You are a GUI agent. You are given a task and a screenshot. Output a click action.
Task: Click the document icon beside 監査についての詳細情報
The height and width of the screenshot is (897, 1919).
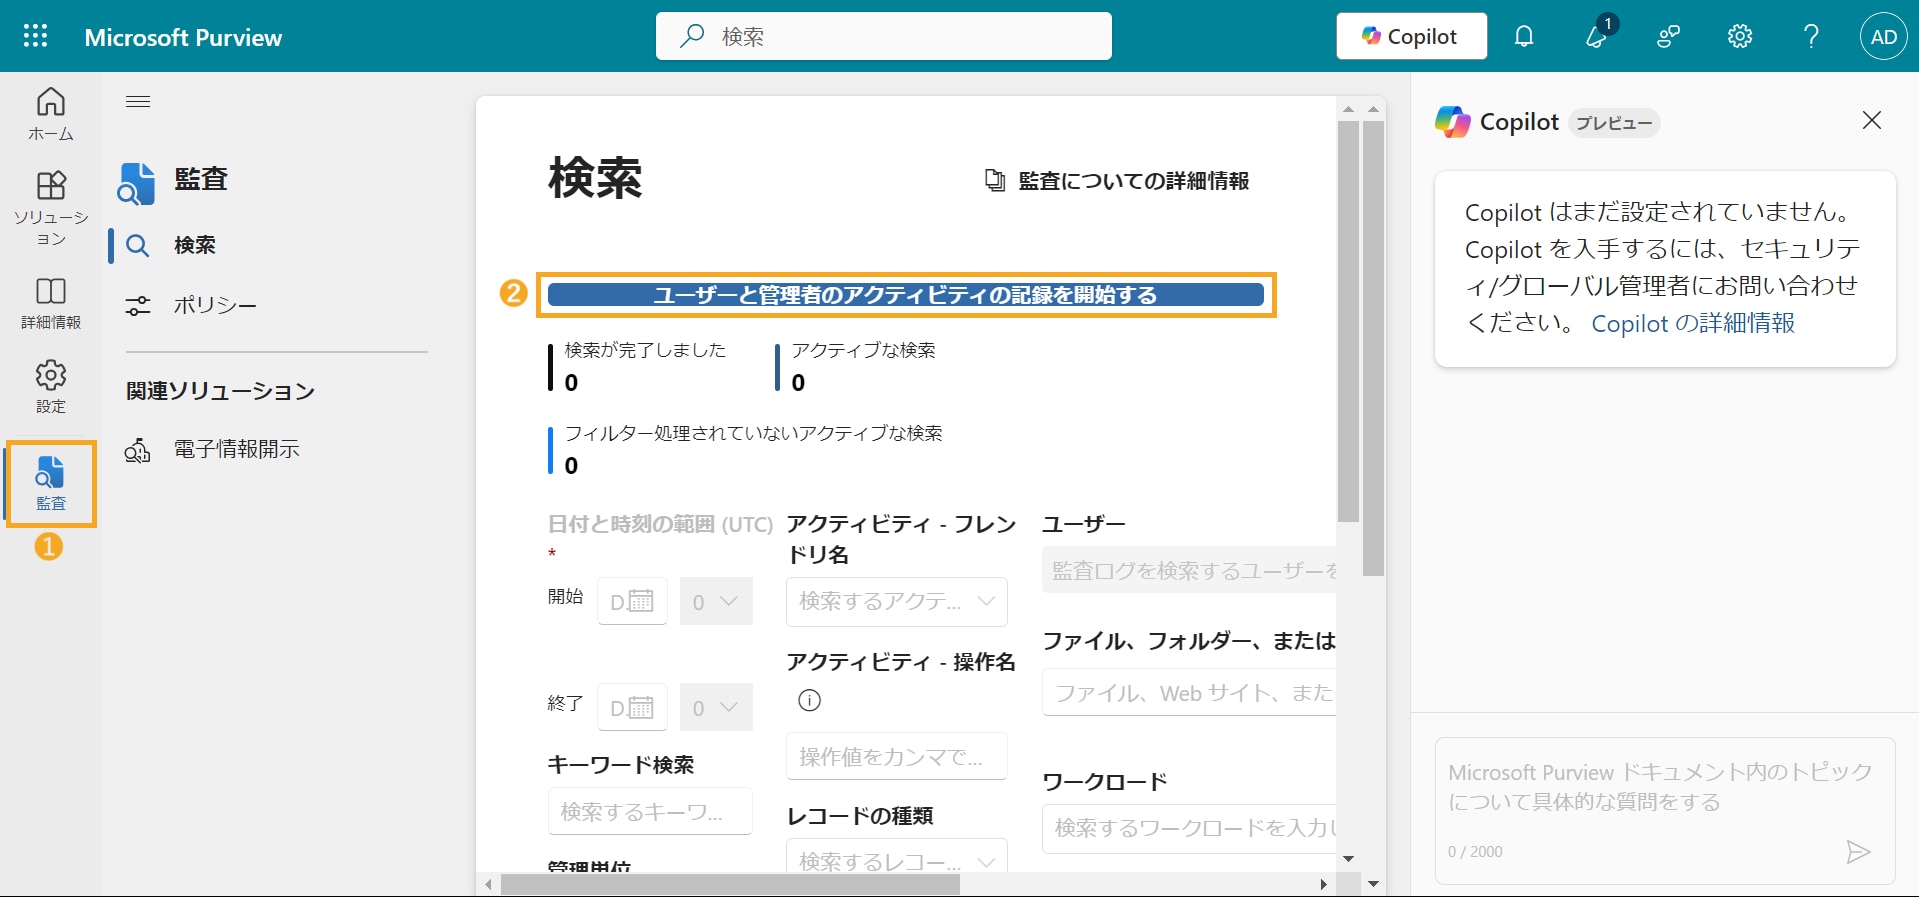coord(995,181)
